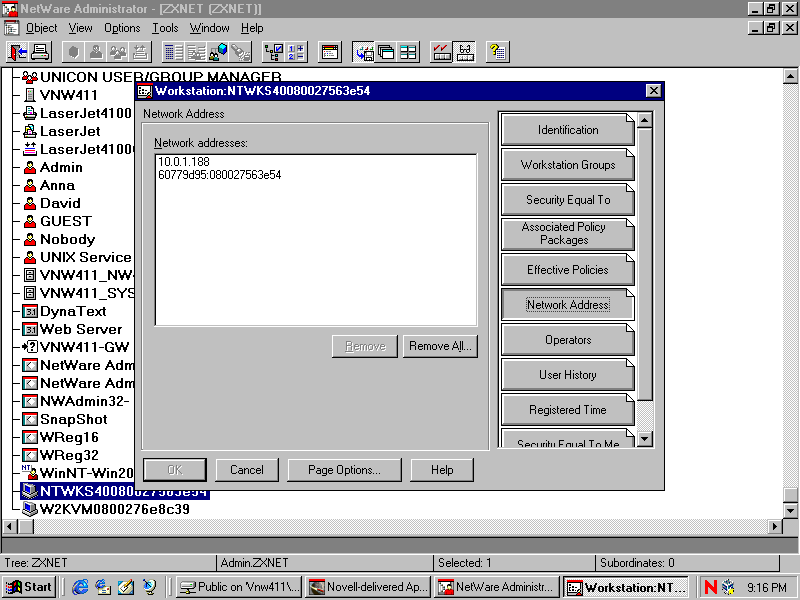Image resolution: width=800 pixels, height=600 pixels.
Task: Open the Effective Policies page
Action: point(568,269)
